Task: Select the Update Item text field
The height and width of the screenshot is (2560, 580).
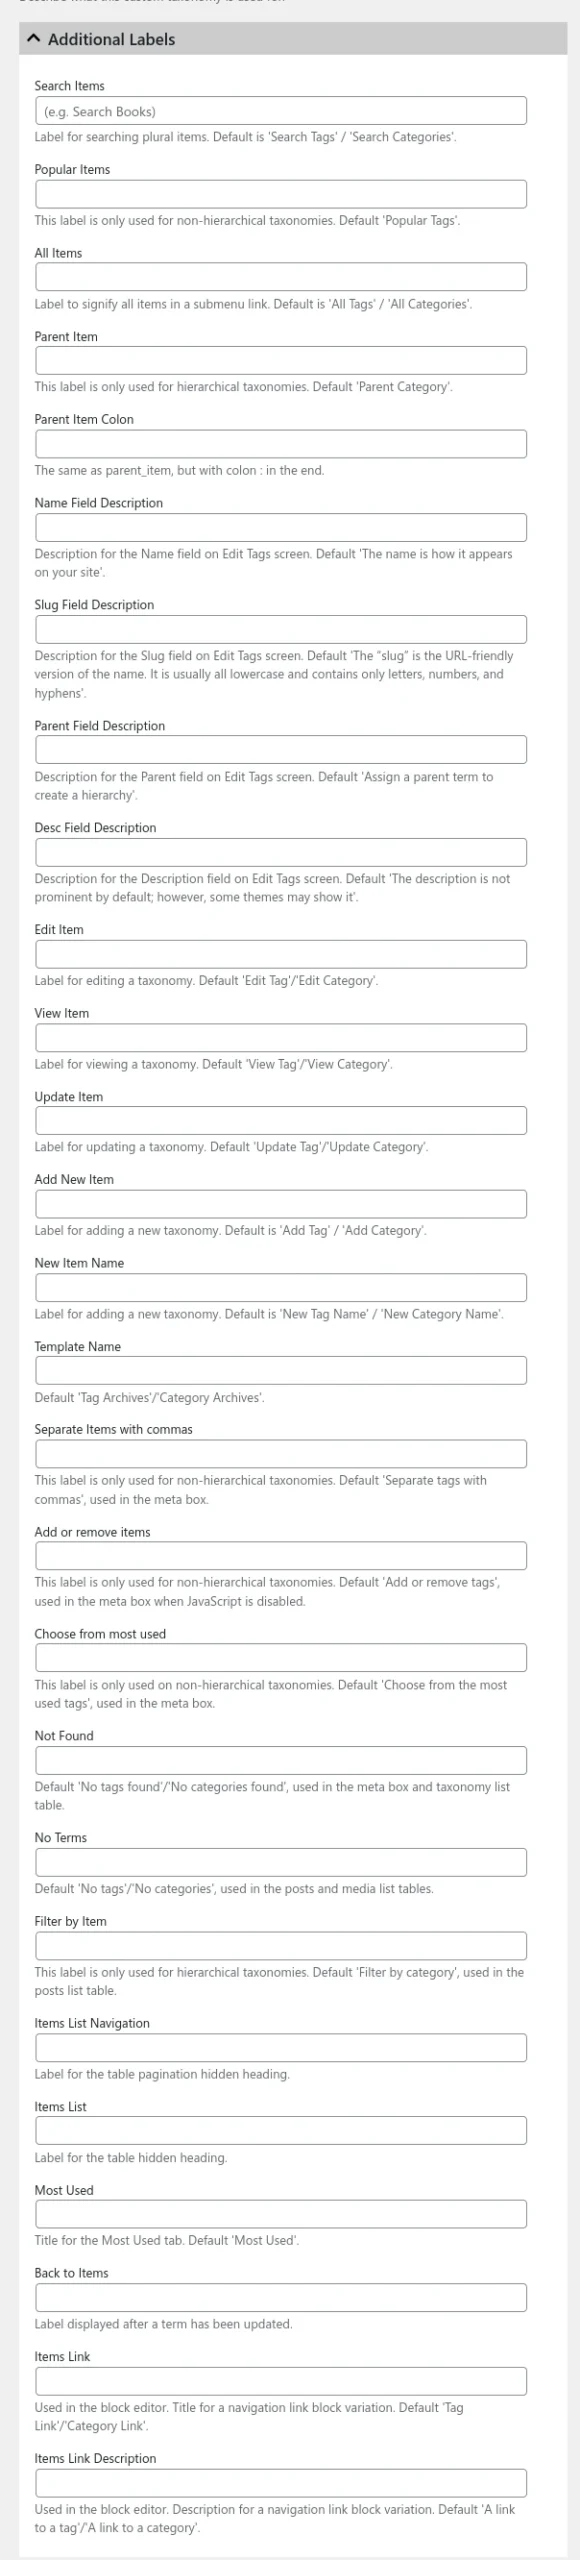Action: point(281,1121)
